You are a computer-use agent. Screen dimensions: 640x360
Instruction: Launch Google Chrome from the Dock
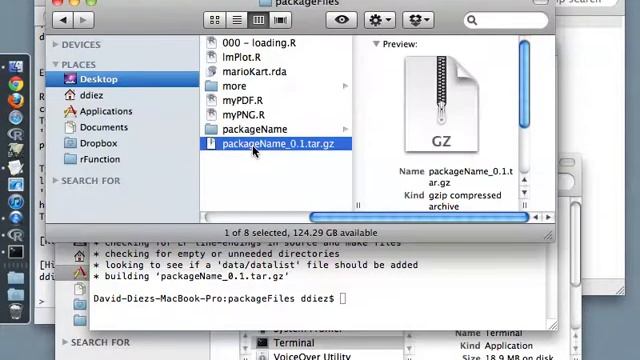click(x=16, y=84)
